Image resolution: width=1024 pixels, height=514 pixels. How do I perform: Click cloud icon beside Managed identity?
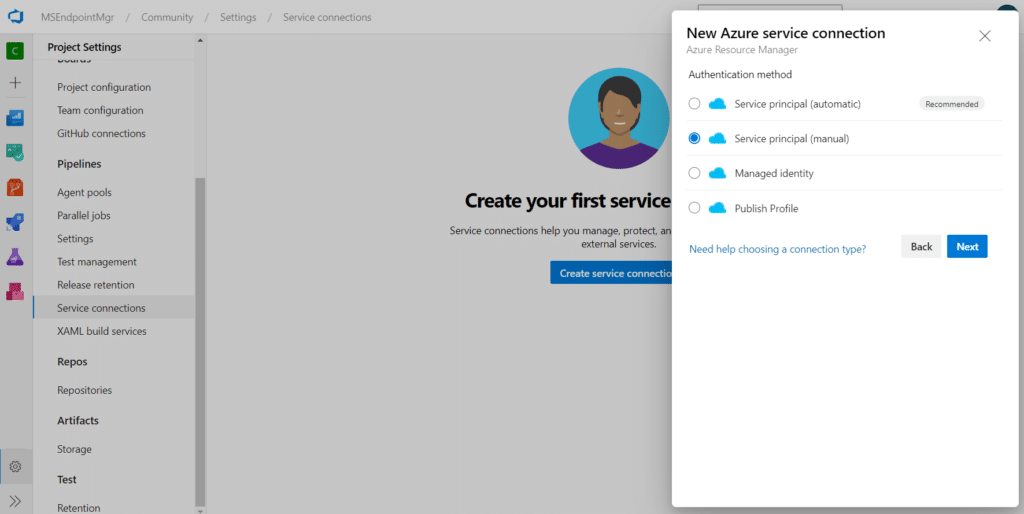point(717,173)
